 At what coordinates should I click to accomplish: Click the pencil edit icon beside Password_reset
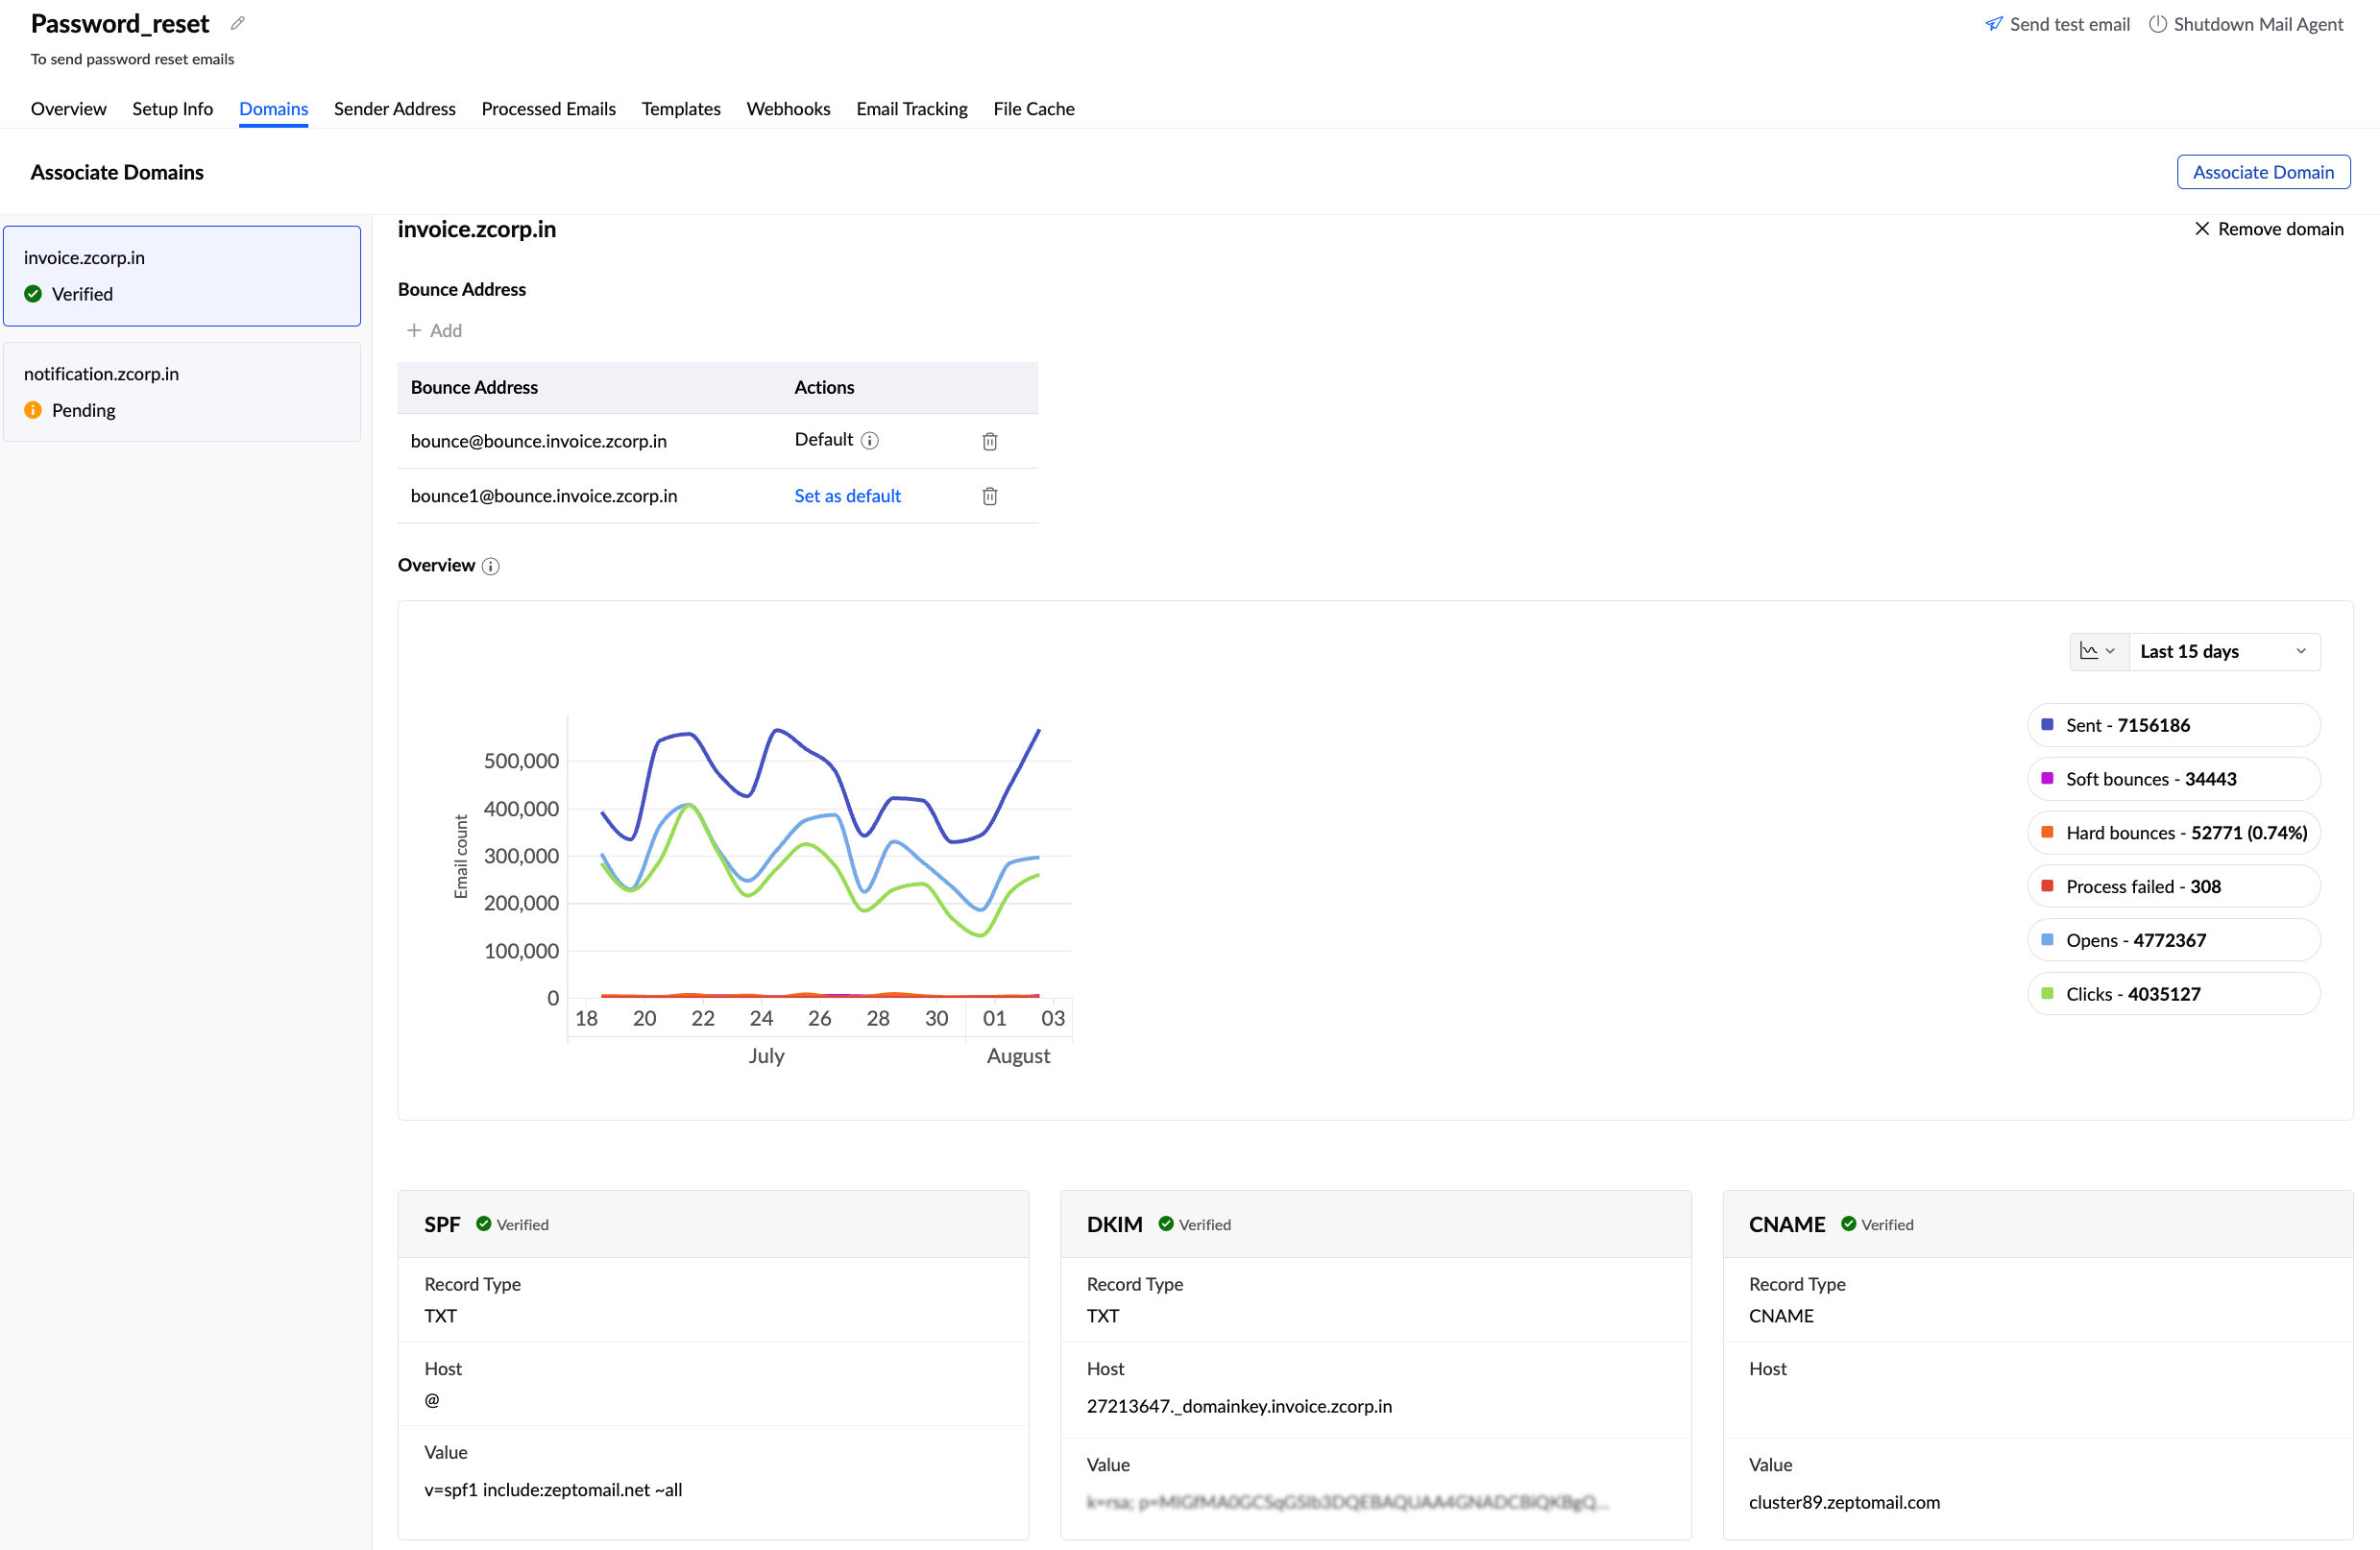point(237,23)
